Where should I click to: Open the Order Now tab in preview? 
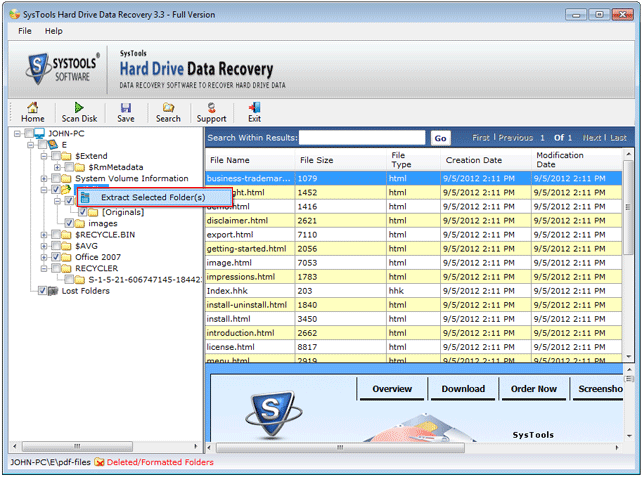point(533,389)
